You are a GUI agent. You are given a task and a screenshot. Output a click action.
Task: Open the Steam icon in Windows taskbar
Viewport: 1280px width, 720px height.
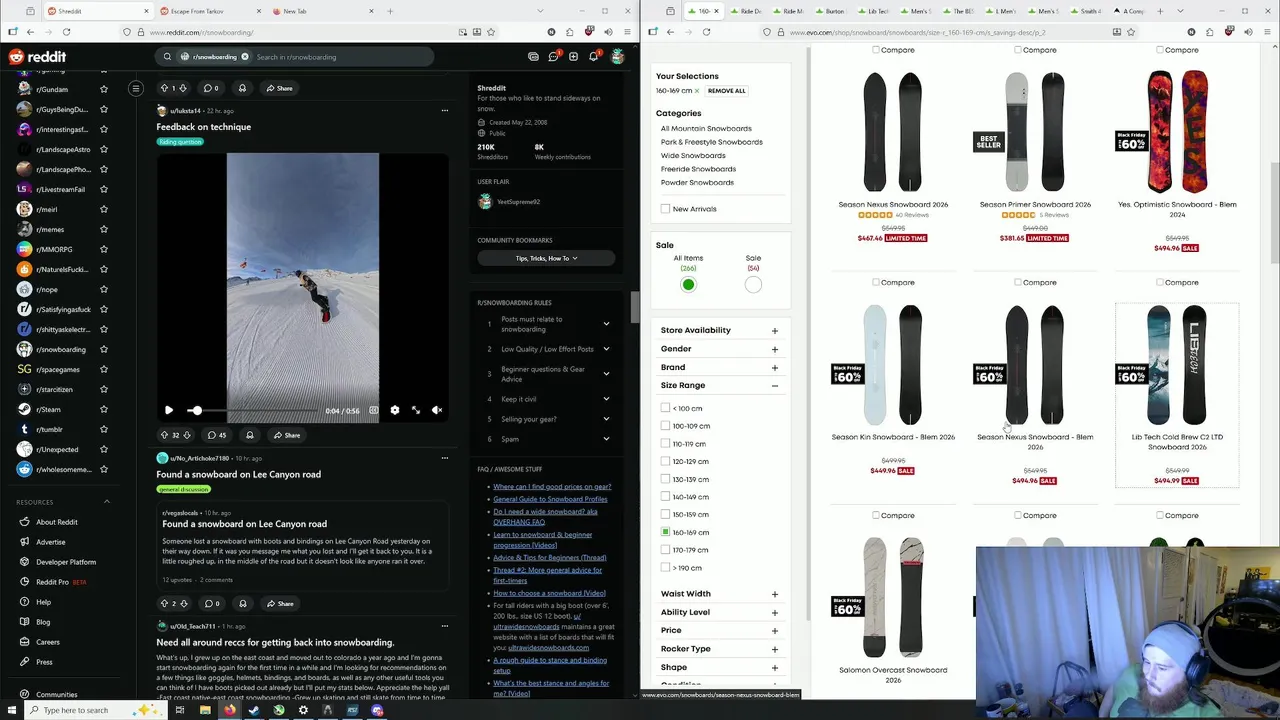point(254,710)
